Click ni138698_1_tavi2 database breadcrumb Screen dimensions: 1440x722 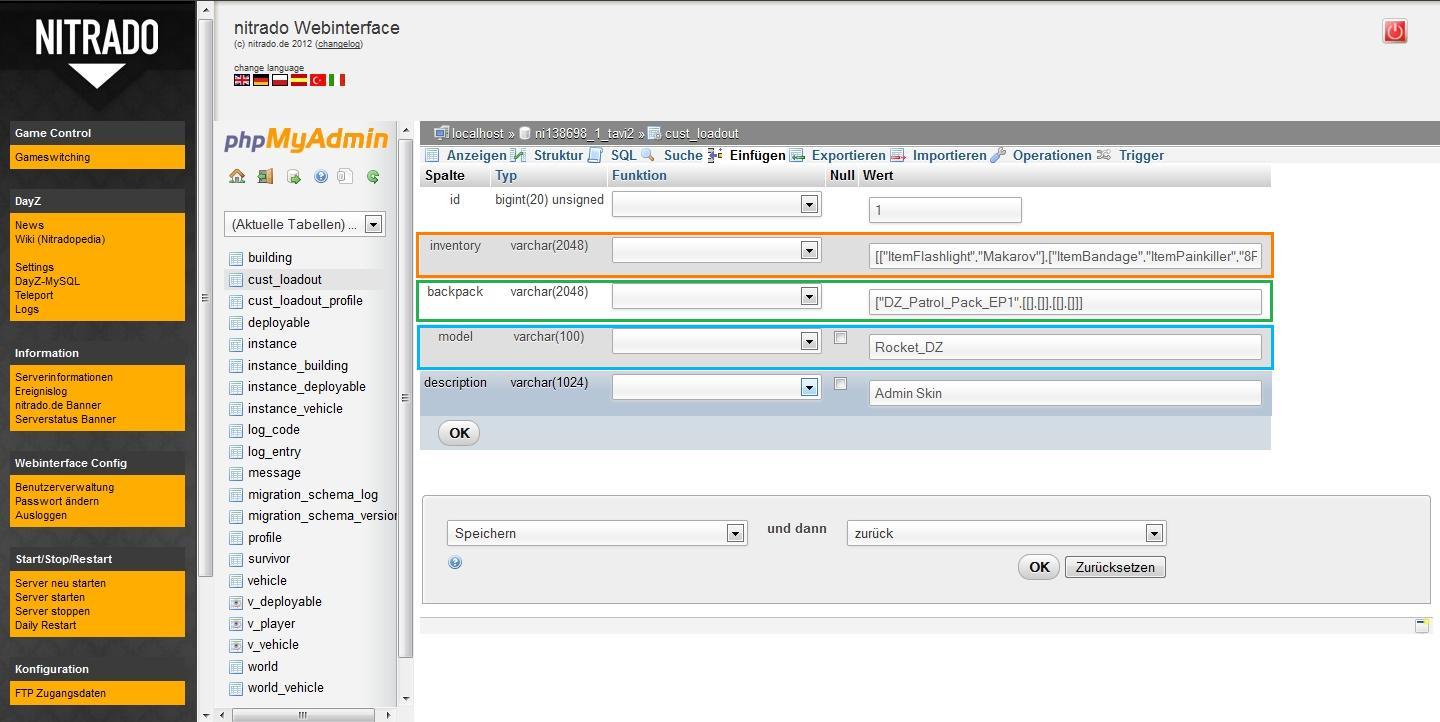coord(584,133)
